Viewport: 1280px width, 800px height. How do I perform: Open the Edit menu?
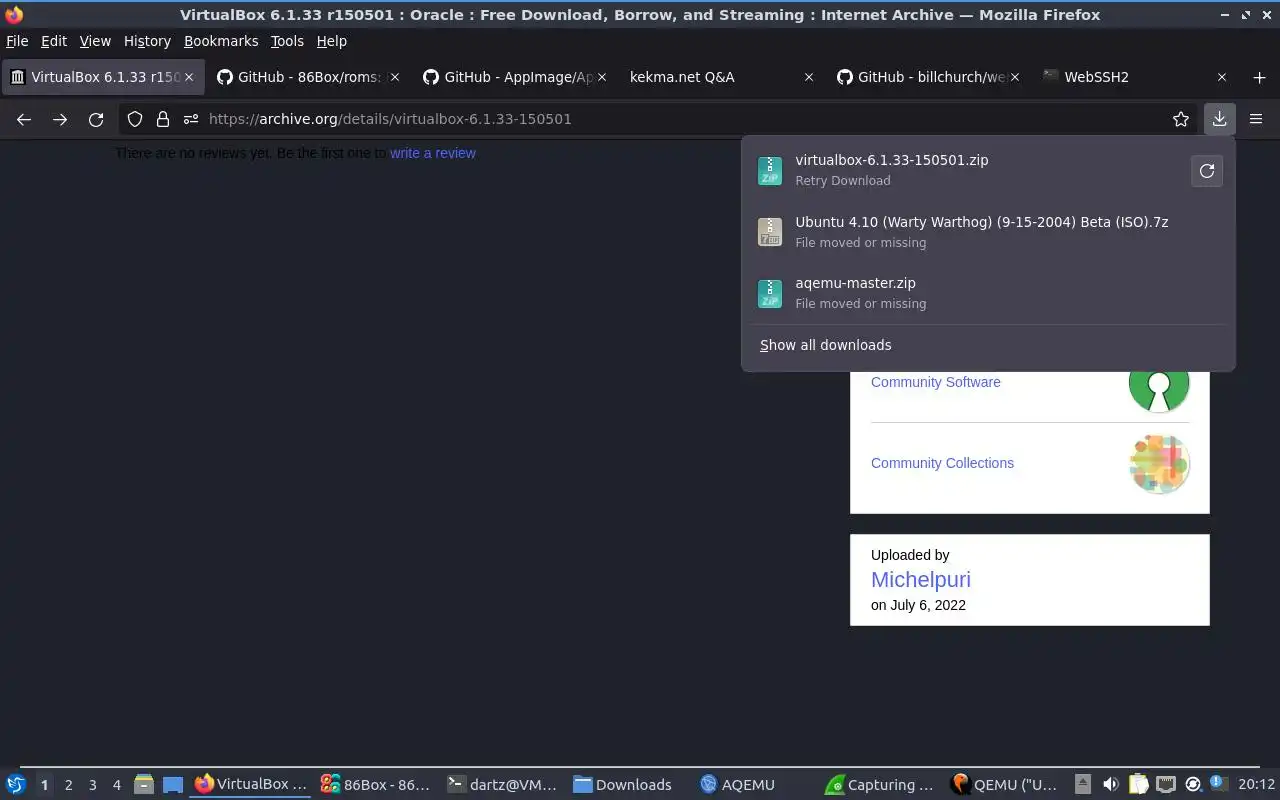click(54, 41)
